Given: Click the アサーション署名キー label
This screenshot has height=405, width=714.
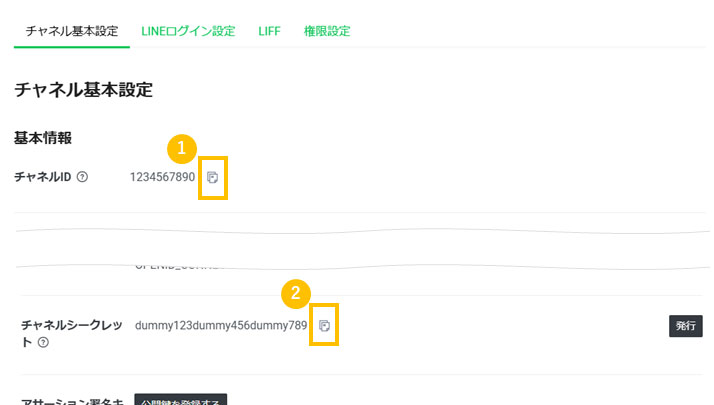Looking at the screenshot, I should 72,400.
